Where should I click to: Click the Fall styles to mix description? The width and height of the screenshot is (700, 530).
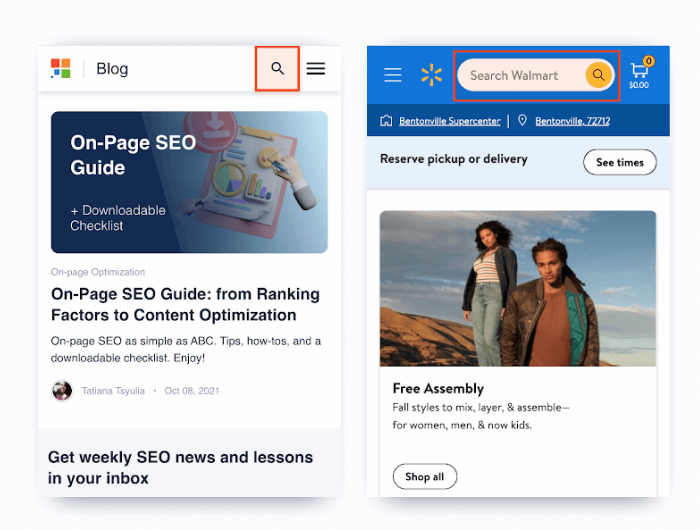[x=481, y=416]
